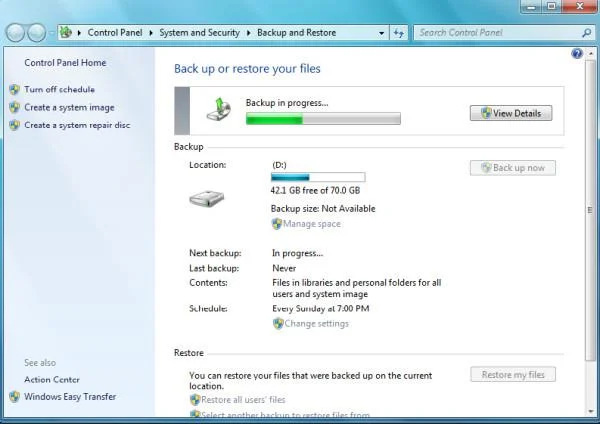Click the Back navigation arrow button
The image size is (600, 424).
15,33
